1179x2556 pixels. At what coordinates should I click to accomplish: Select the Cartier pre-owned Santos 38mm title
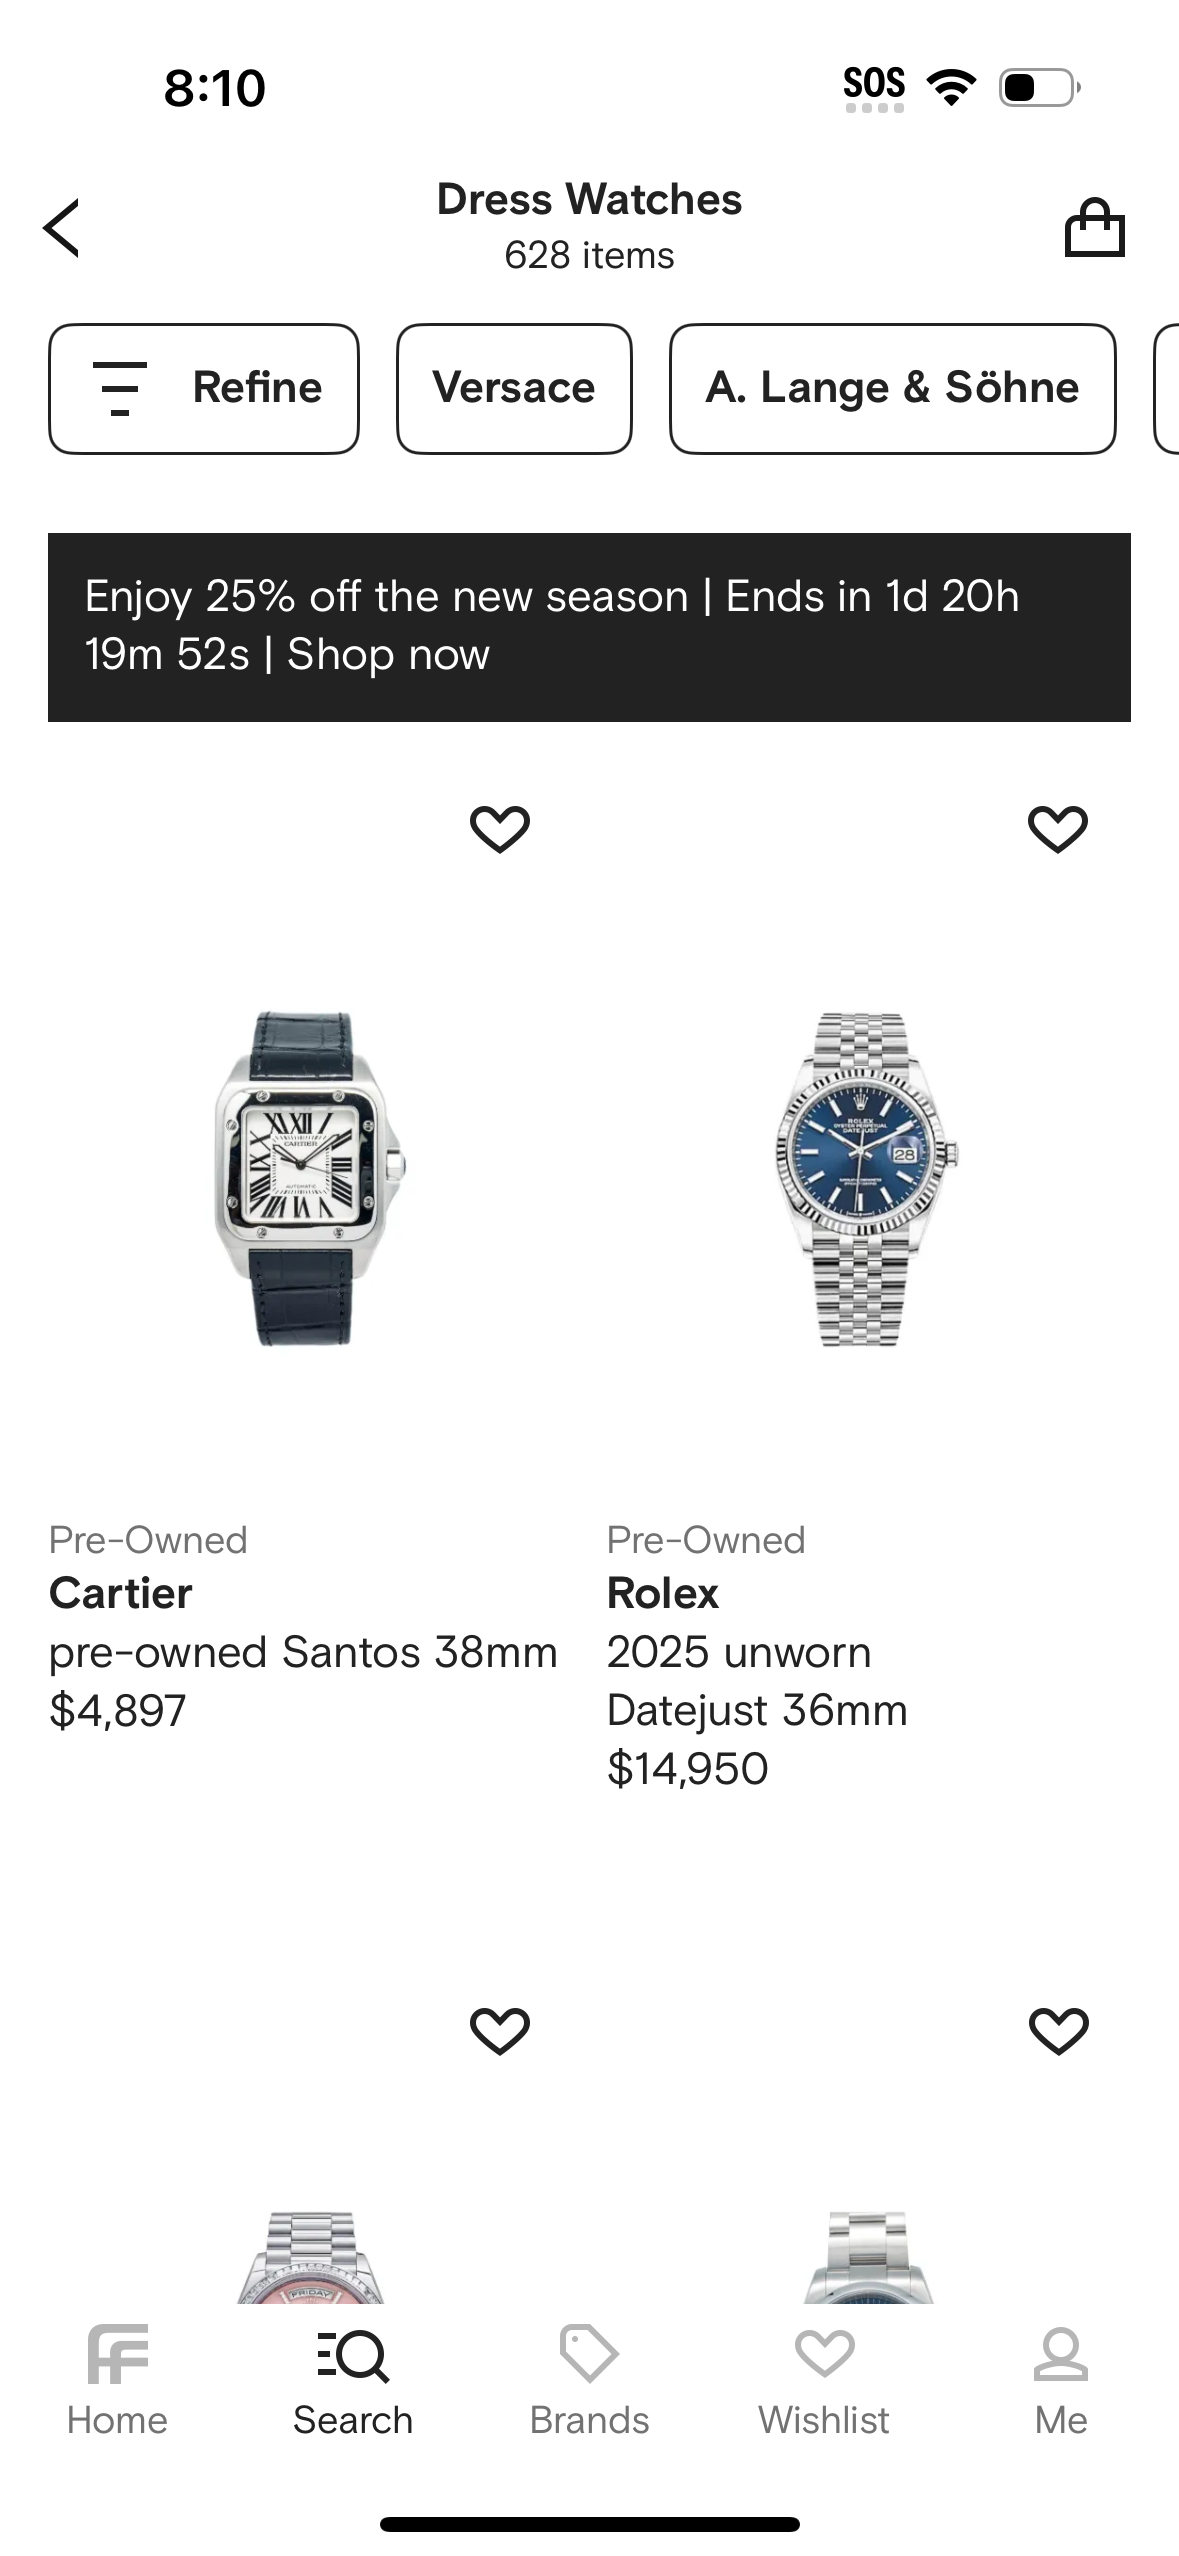click(x=303, y=1652)
